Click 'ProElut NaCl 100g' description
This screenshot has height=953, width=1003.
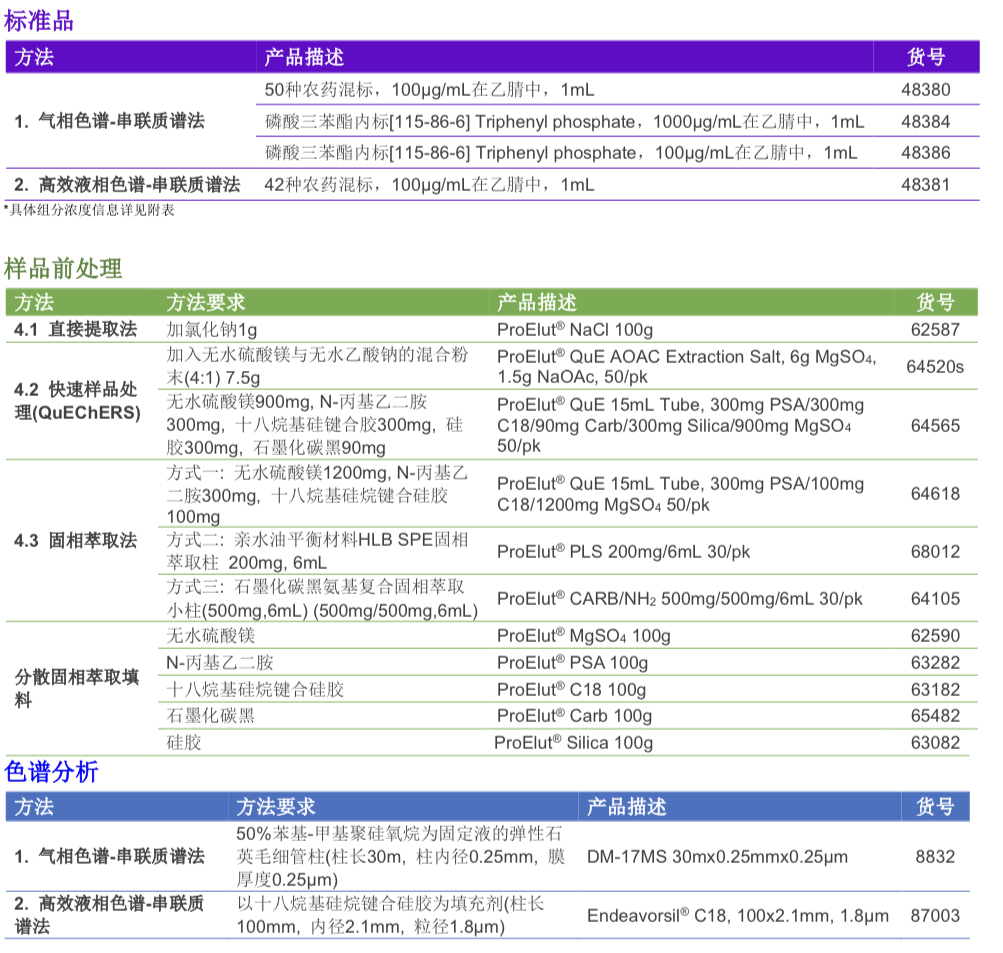pos(574,329)
